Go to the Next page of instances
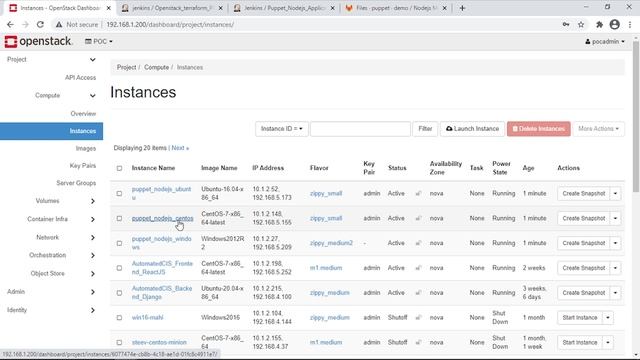The width and height of the screenshot is (640, 360). point(180,148)
